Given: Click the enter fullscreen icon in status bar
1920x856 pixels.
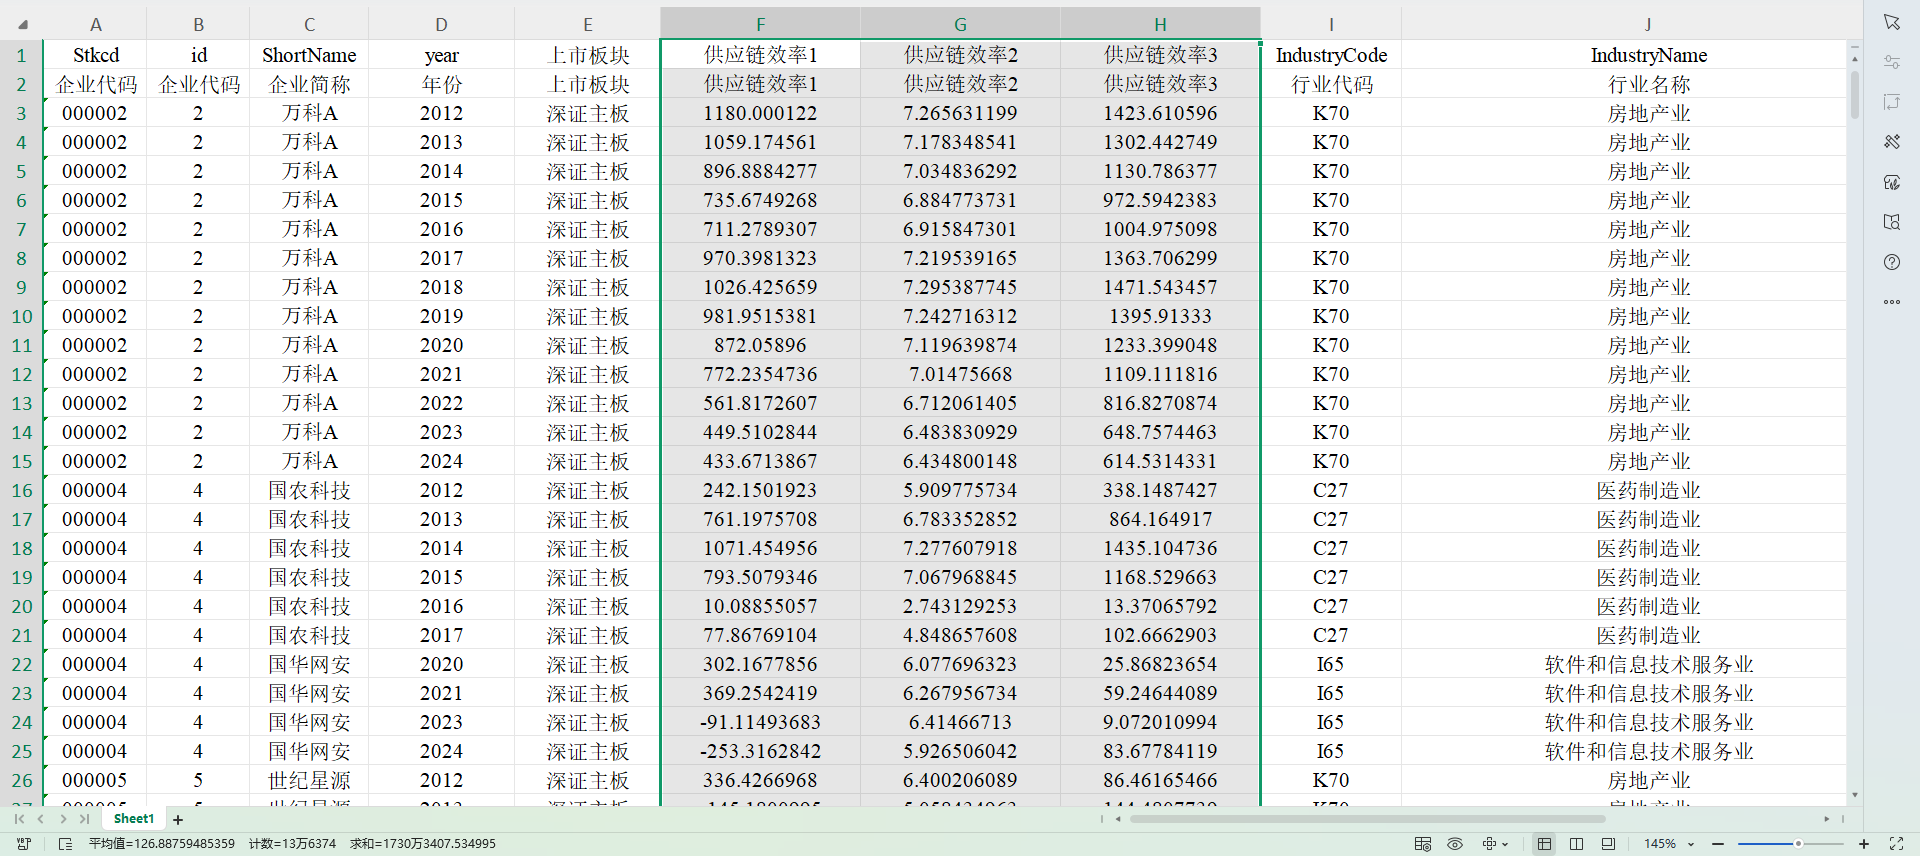Looking at the screenshot, I should pos(1896,844).
